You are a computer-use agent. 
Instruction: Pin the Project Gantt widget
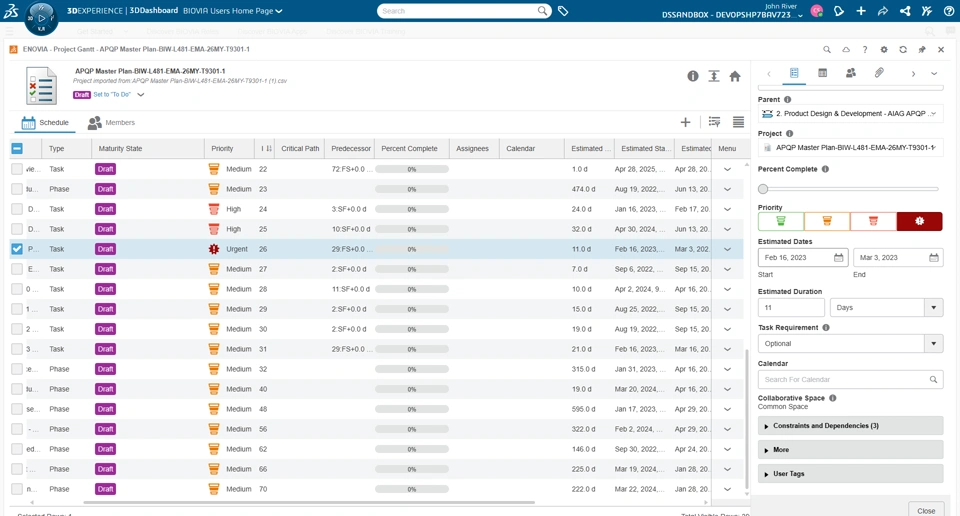click(921, 50)
